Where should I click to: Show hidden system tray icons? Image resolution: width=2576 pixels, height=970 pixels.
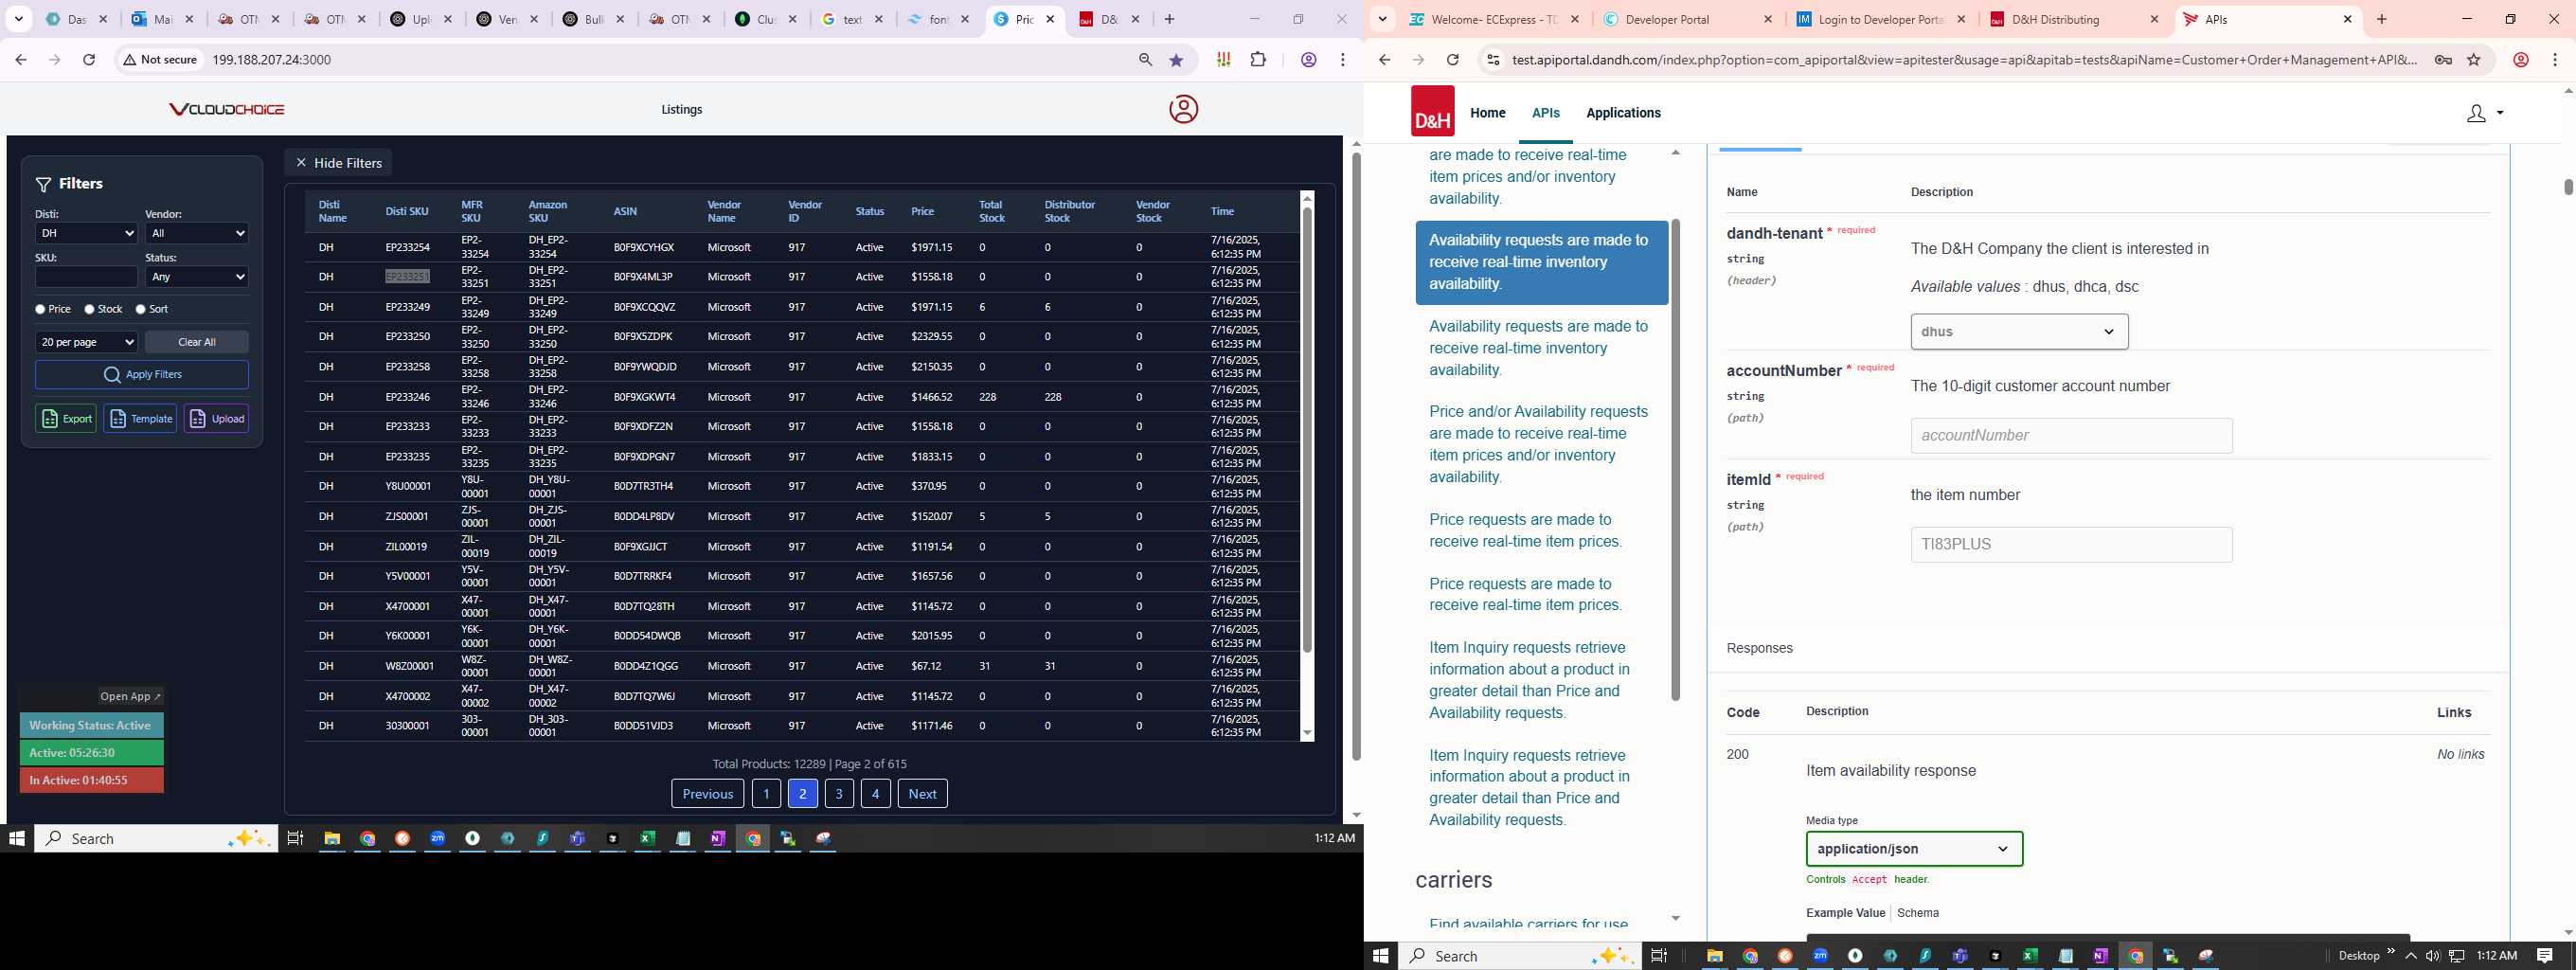(x=2410, y=956)
